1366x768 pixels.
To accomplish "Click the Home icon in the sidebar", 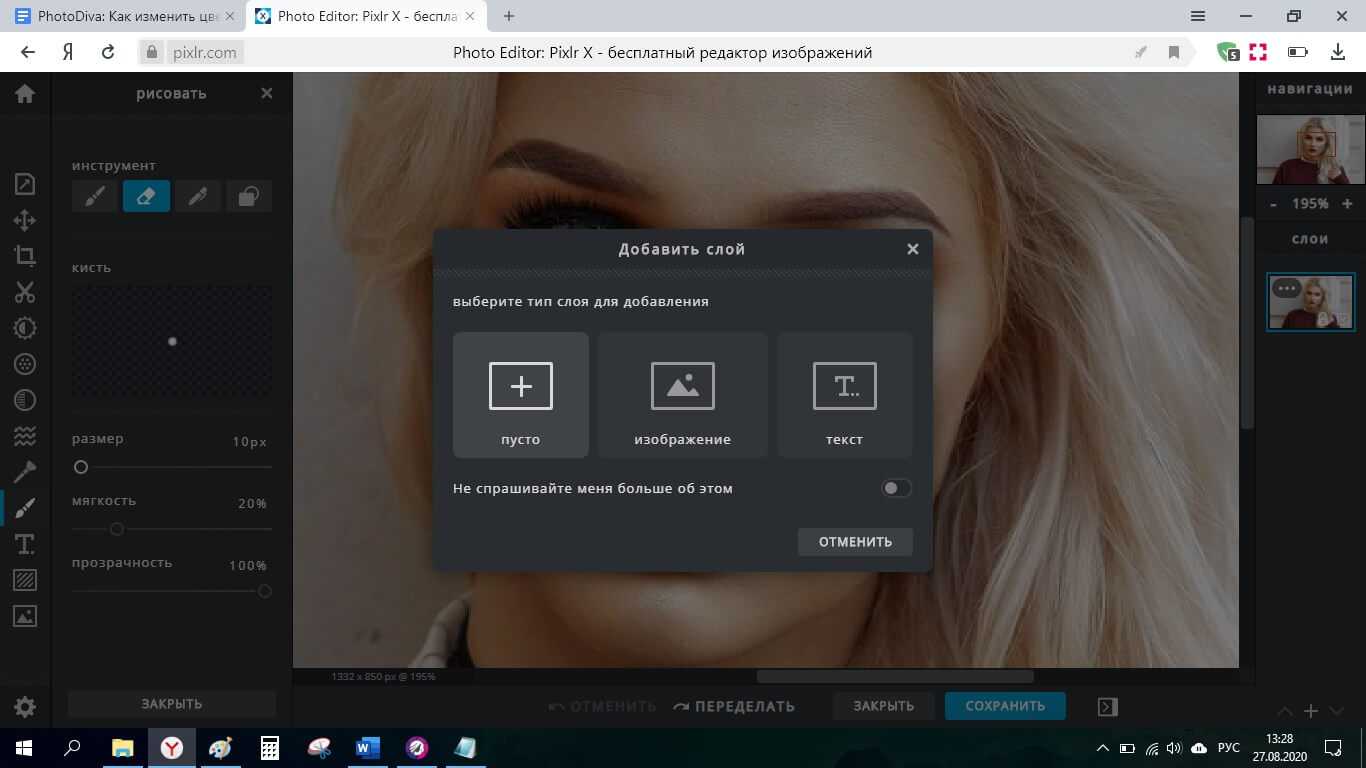I will (25, 93).
